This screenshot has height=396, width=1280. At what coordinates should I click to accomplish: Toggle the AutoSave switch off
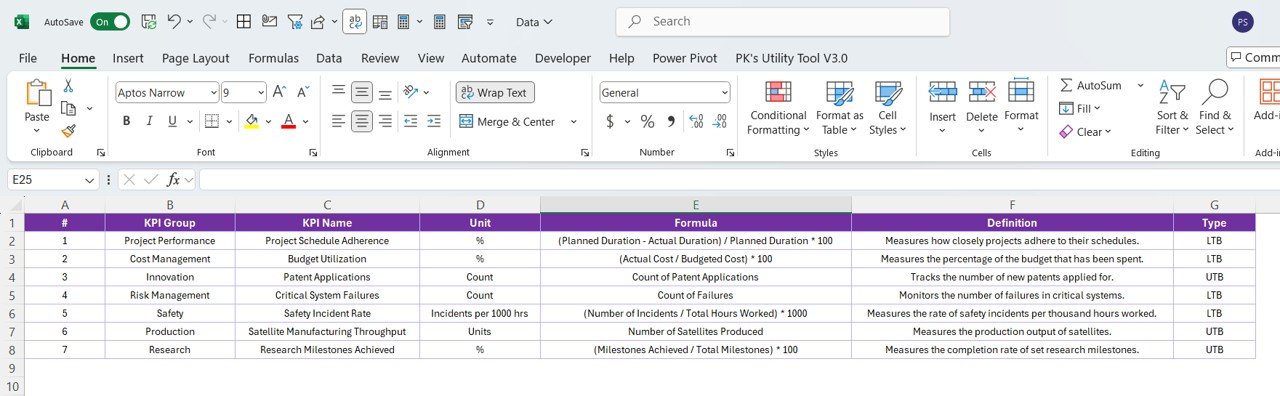pyautogui.click(x=109, y=21)
